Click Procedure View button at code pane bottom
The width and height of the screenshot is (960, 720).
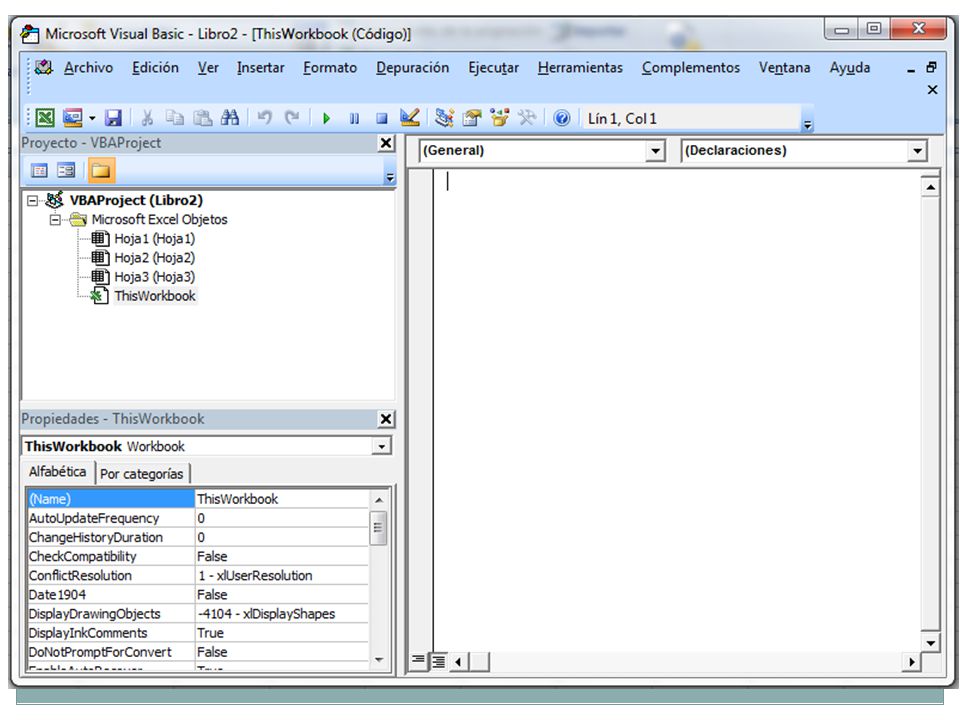418,660
